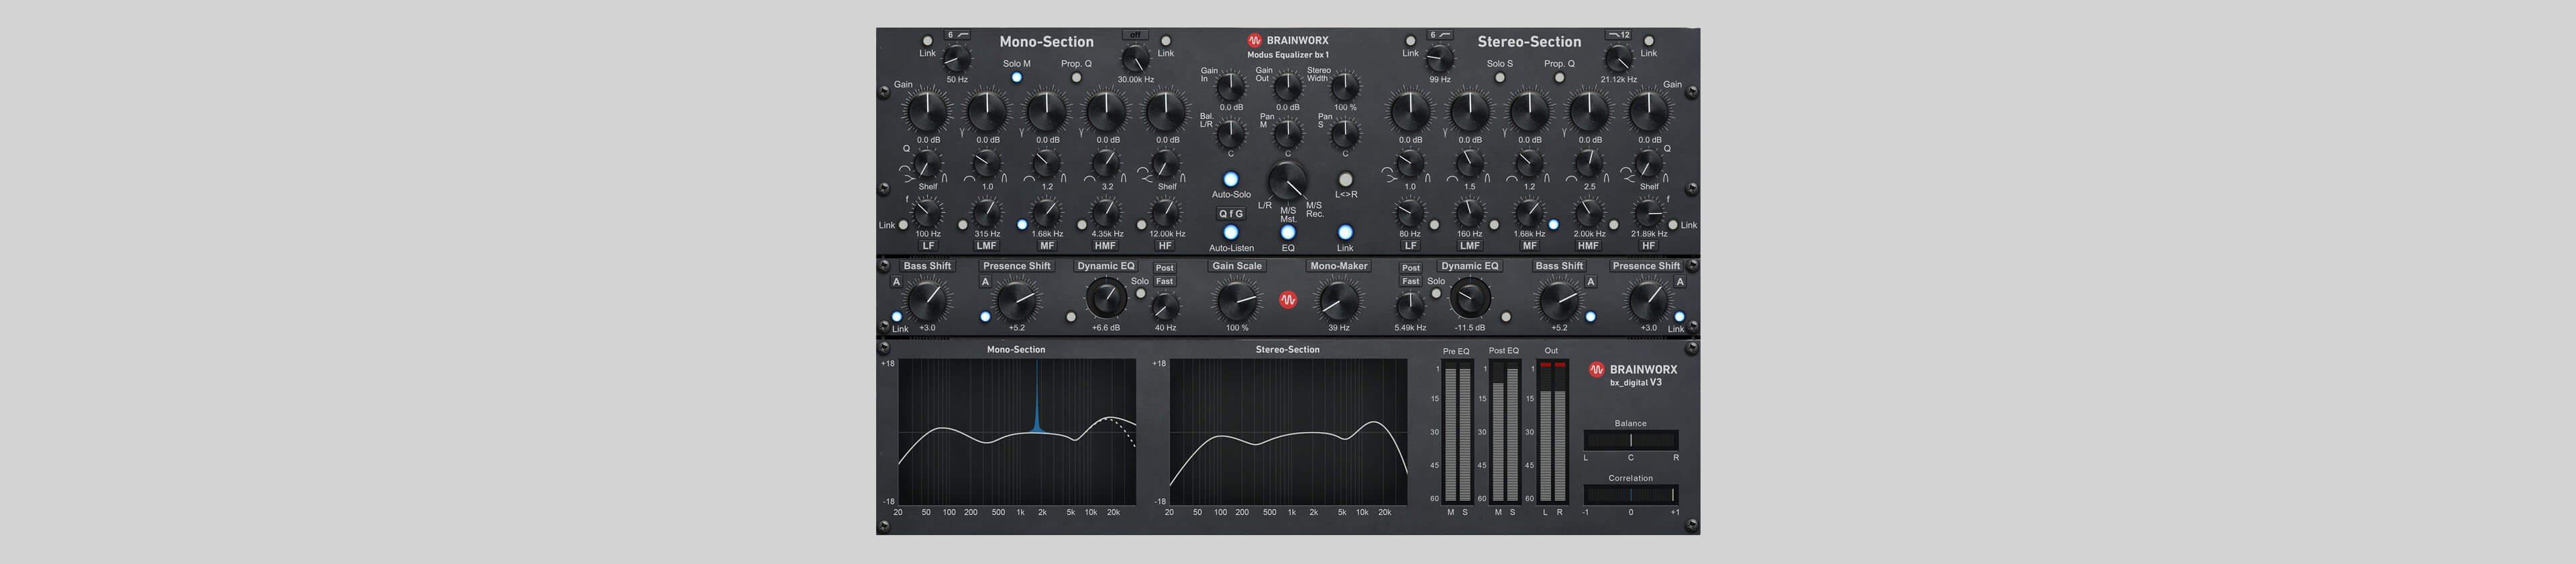Click the Mono-Section MF band button
Viewport: 2576px width, 564px height.
pyautogui.click(x=1047, y=246)
